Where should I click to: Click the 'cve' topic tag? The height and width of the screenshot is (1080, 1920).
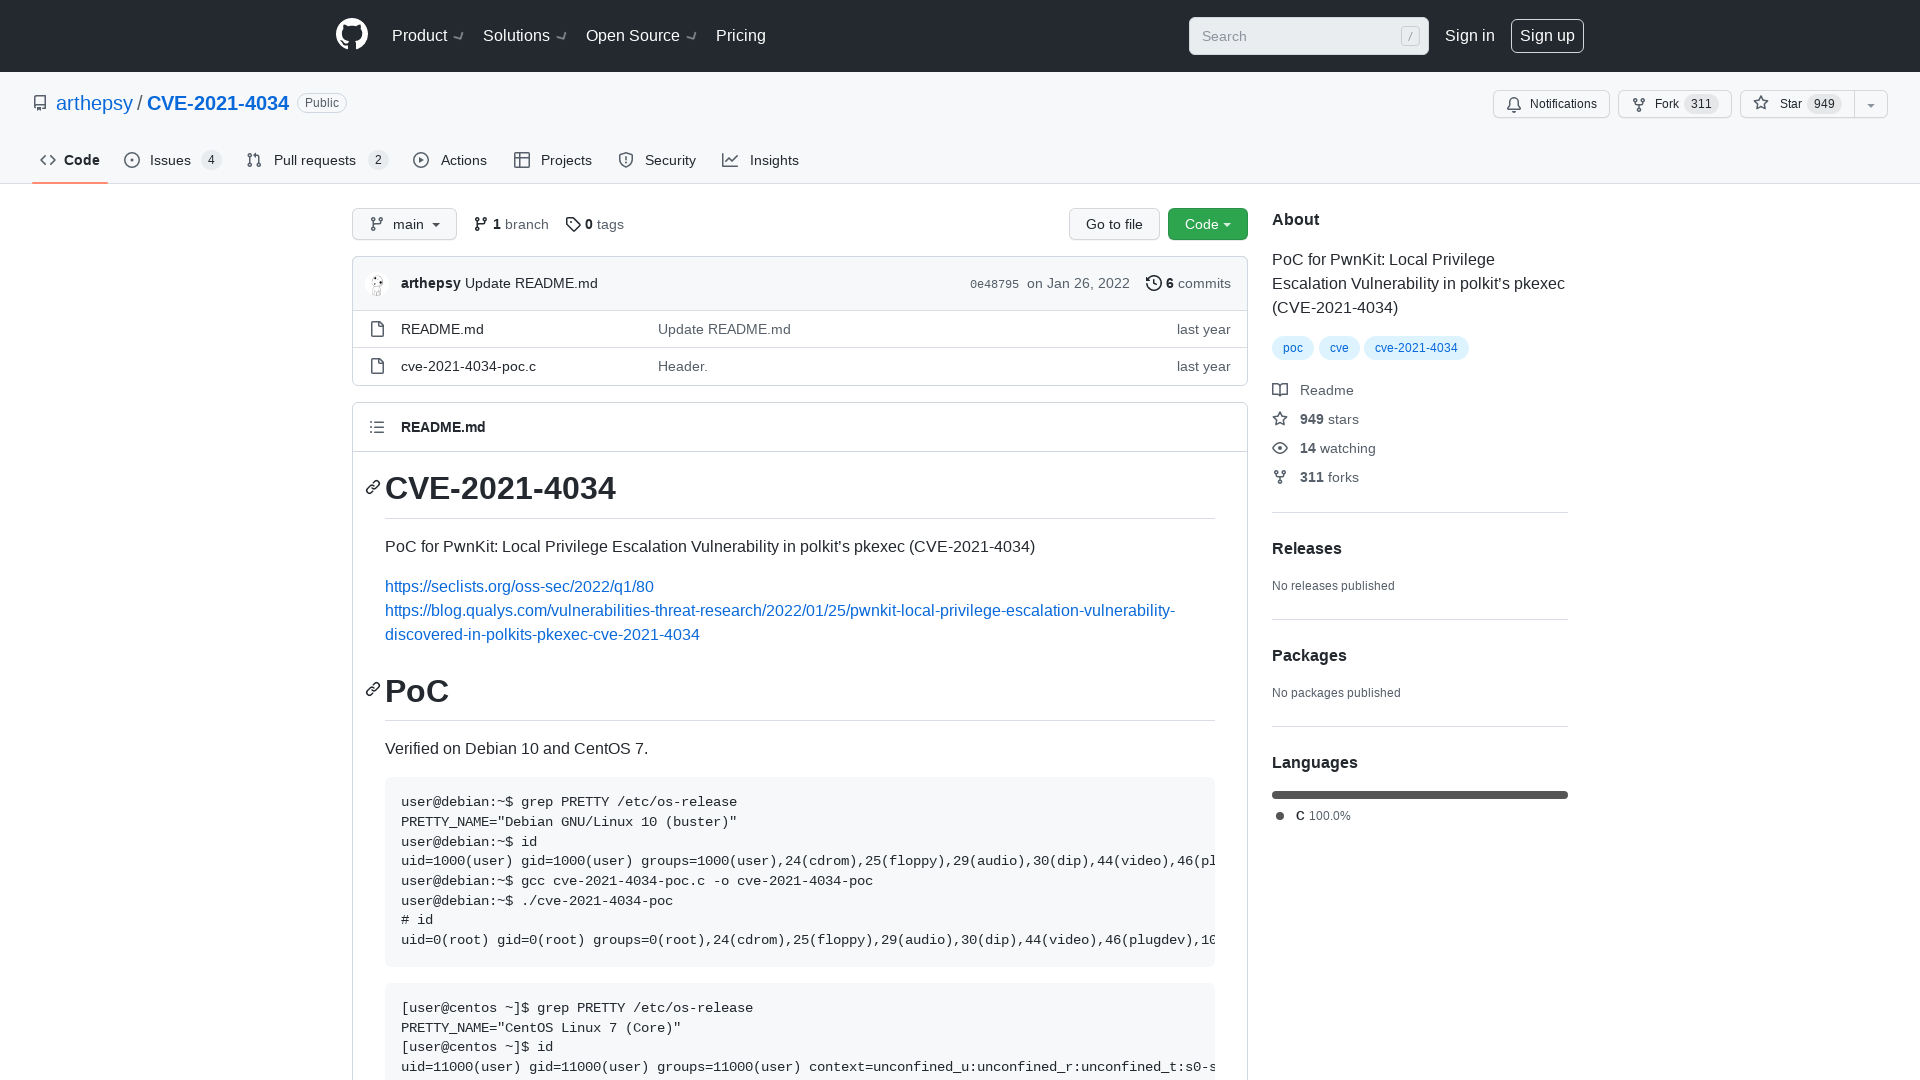pos(1339,348)
